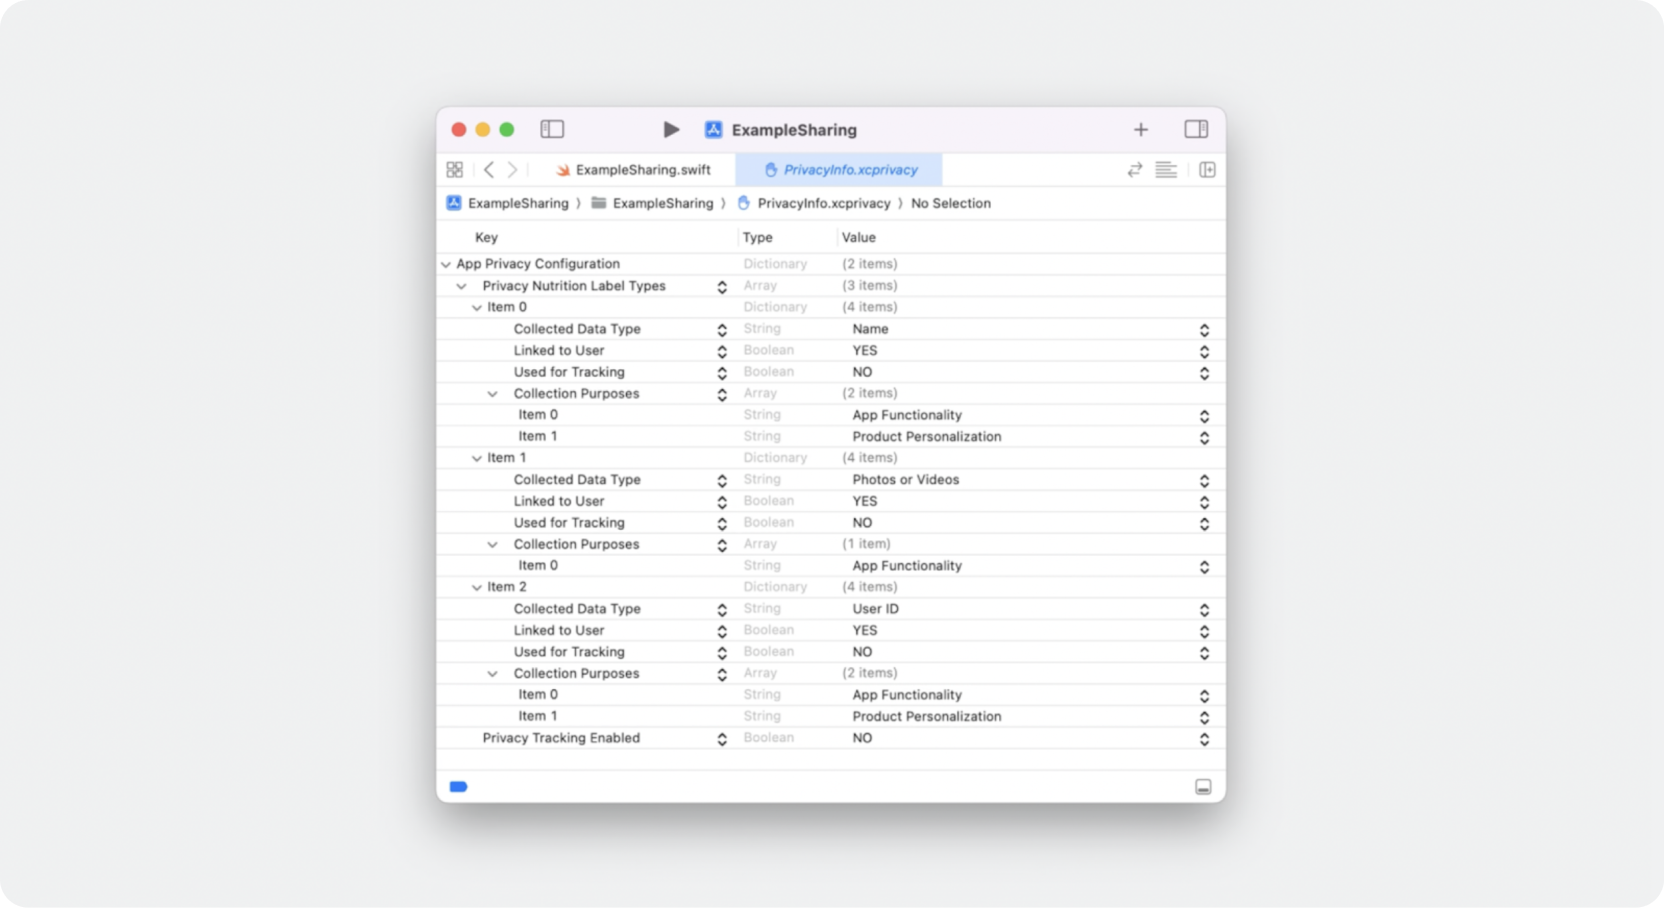Image resolution: width=1664 pixels, height=908 pixels.
Task: Collapse Collection Purposes under User ID
Action: point(492,674)
